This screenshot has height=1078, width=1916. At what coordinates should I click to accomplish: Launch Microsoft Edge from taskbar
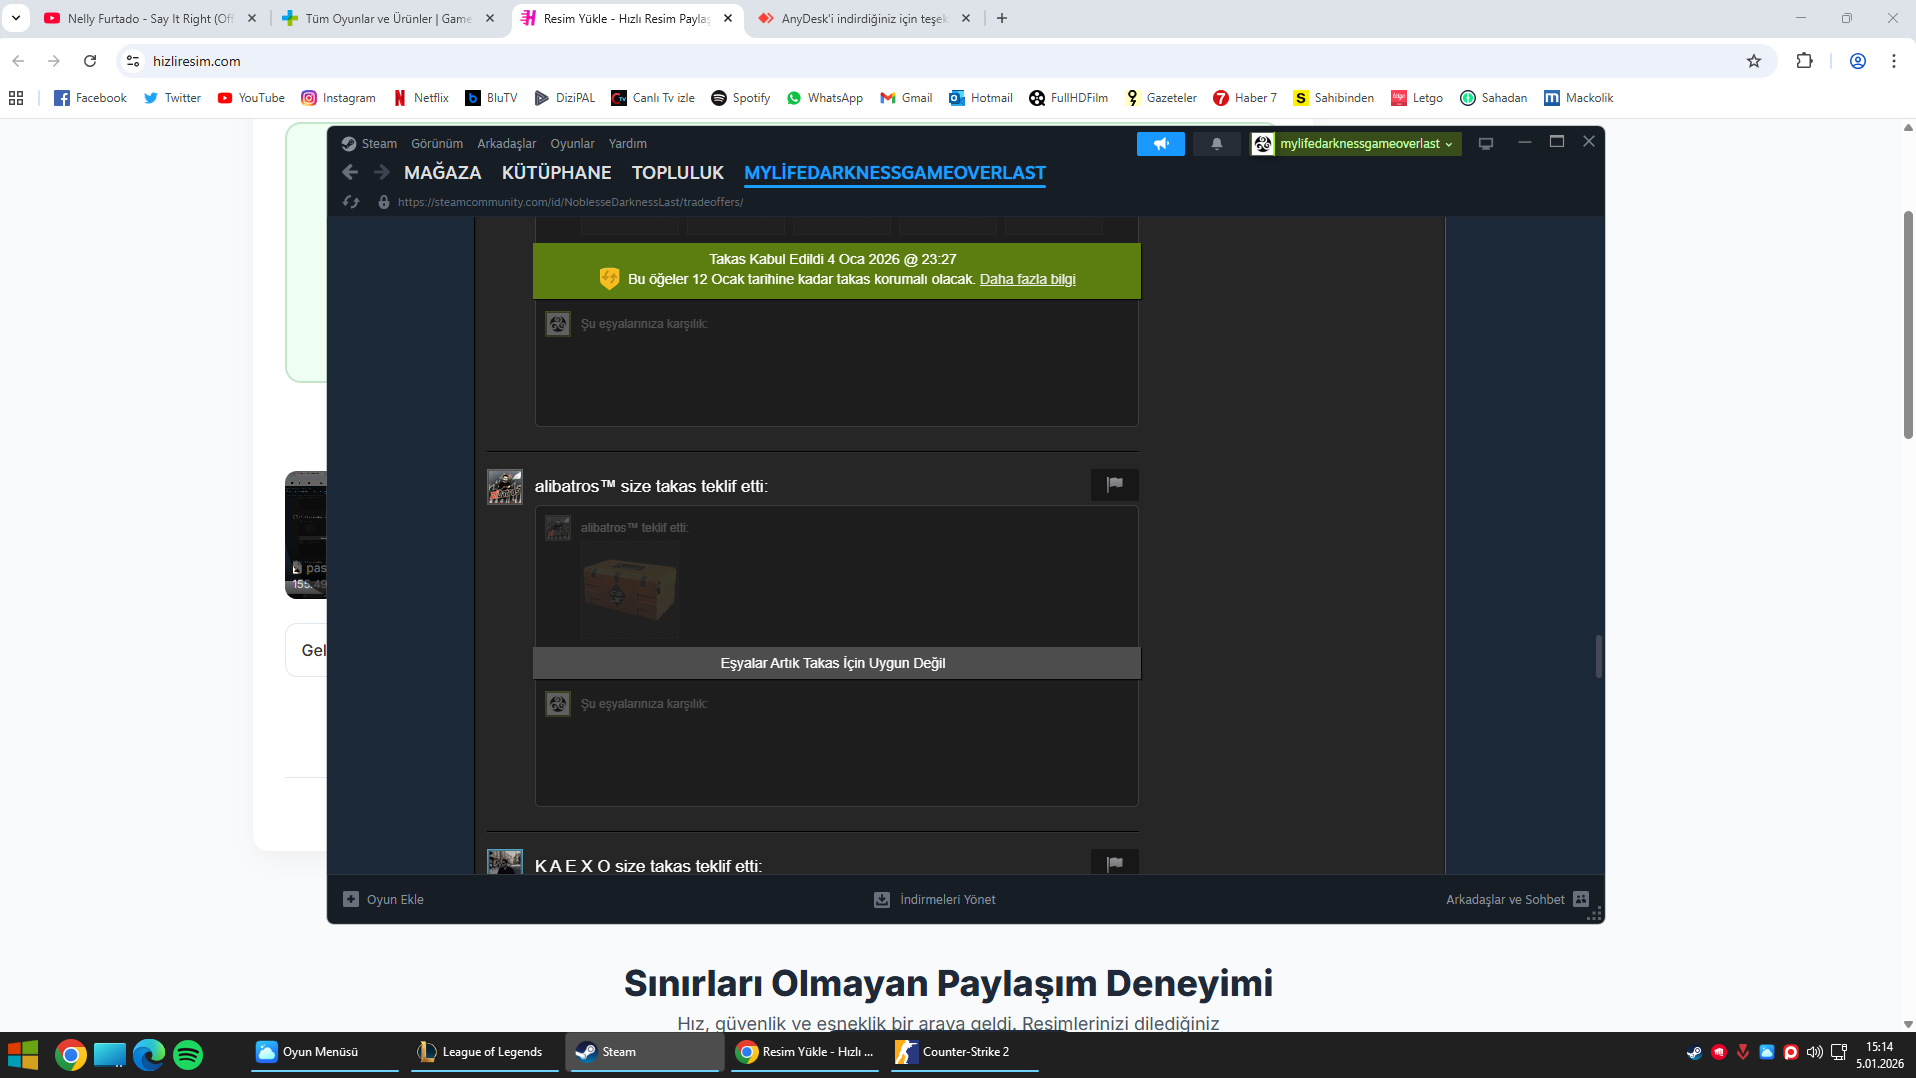(149, 1054)
